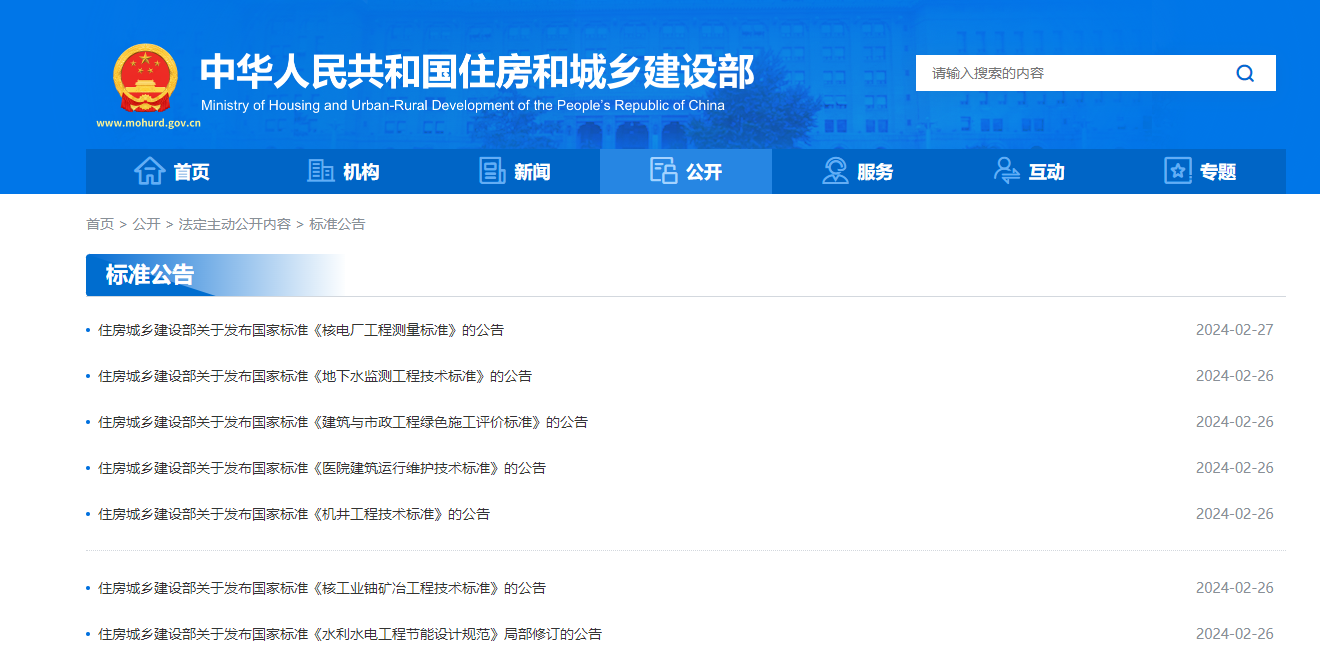Screen dimensions: 1320x661
Task: Click 法定主动公开内容 breadcrumb link
Action: [235, 224]
